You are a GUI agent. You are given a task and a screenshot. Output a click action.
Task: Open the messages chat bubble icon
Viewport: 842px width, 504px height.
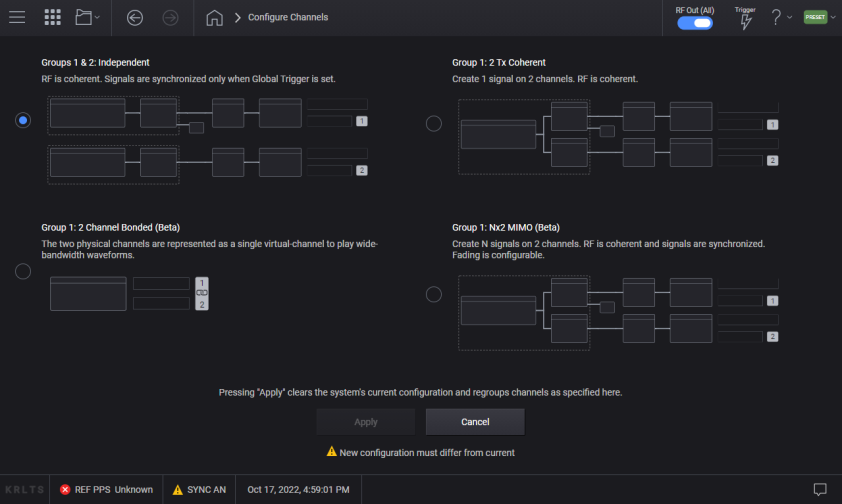[820, 490]
